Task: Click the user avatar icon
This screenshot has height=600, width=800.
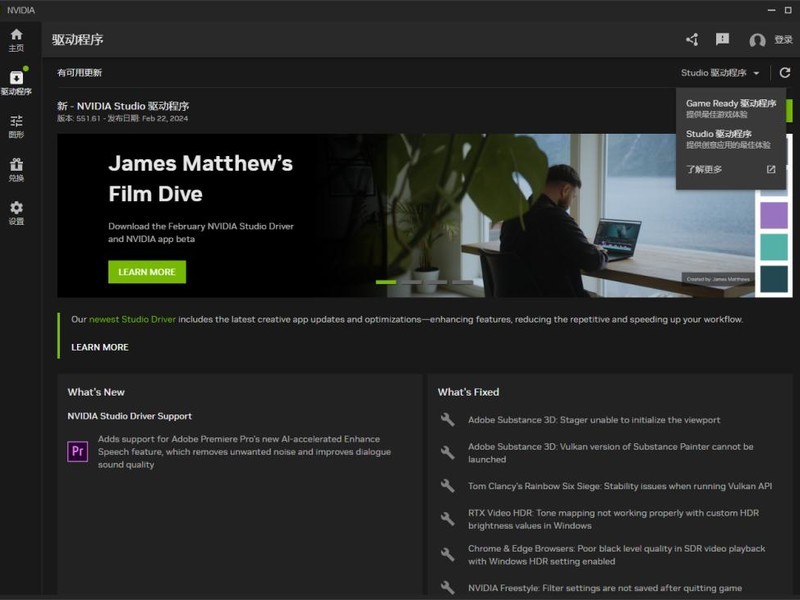Action: (x=757, y=40)
